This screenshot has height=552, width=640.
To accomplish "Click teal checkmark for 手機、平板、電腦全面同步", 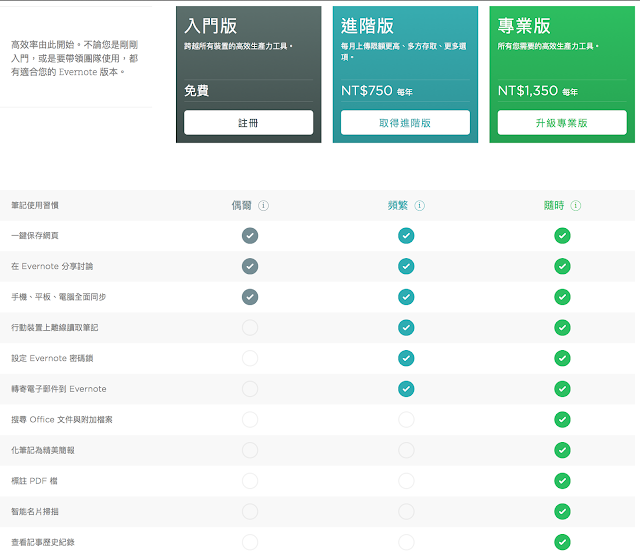I will [406, 297].
